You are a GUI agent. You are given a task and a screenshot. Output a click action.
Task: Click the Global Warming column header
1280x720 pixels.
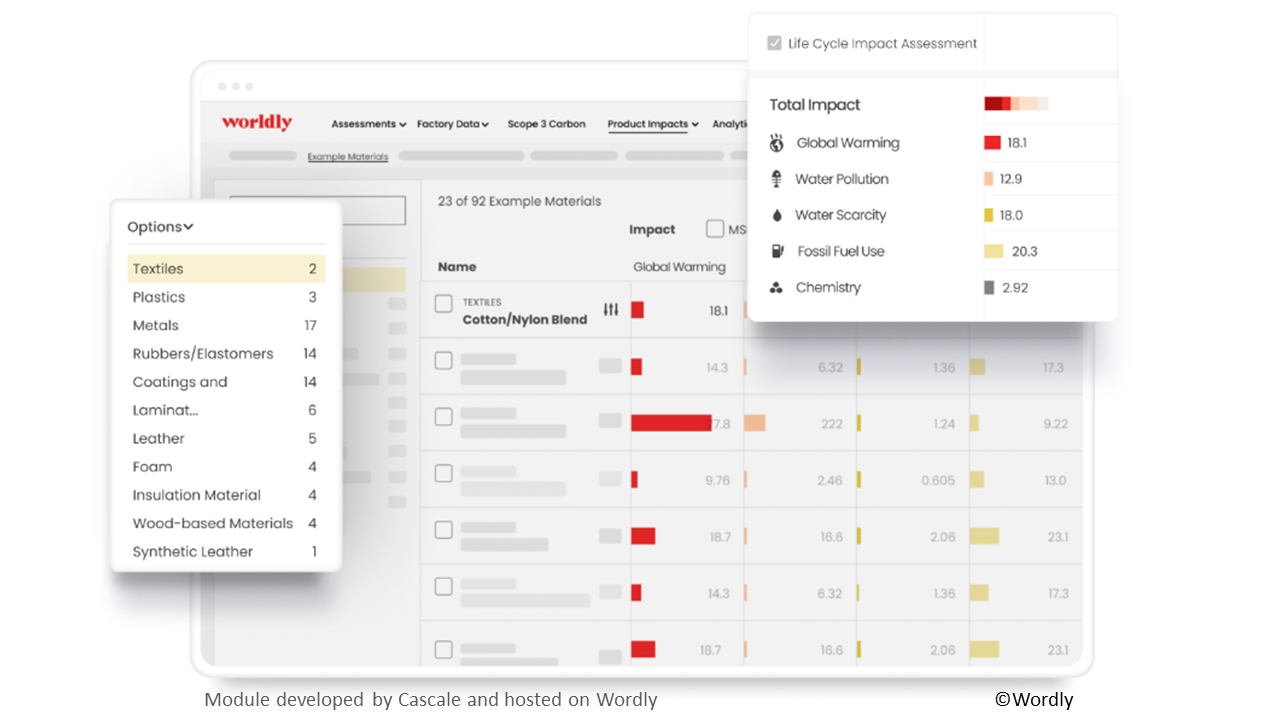tap(679, 267)
